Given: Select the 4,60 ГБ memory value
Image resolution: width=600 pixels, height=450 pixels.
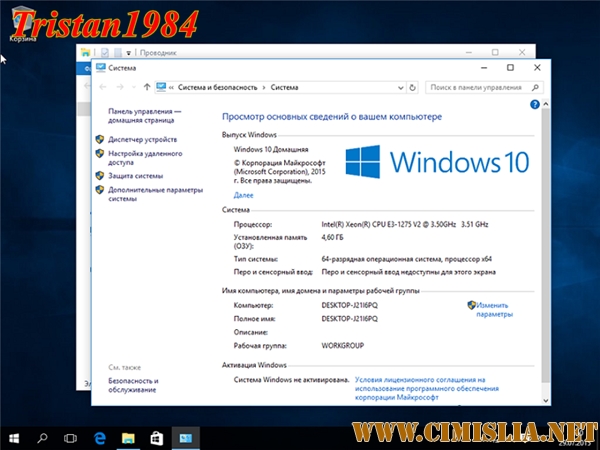Looking at the screenshot, I should (x=332, y=238).
